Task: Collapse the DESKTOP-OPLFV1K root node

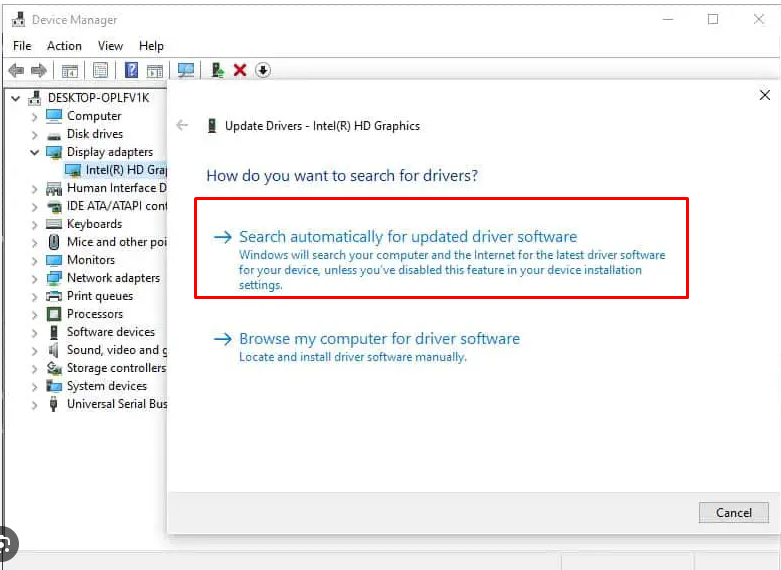Action: (16, 98)
